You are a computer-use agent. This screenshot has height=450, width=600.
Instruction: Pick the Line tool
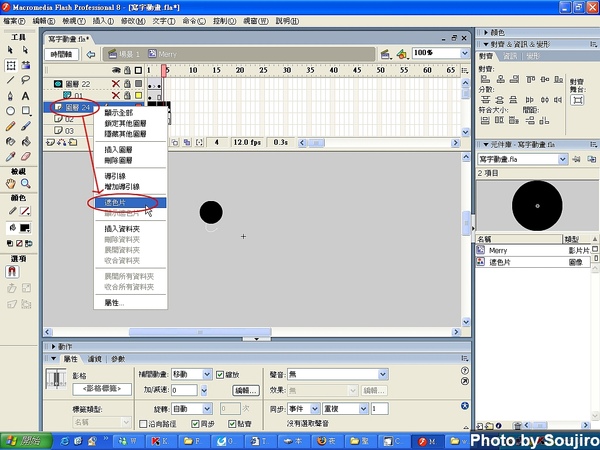pos(10,80)
